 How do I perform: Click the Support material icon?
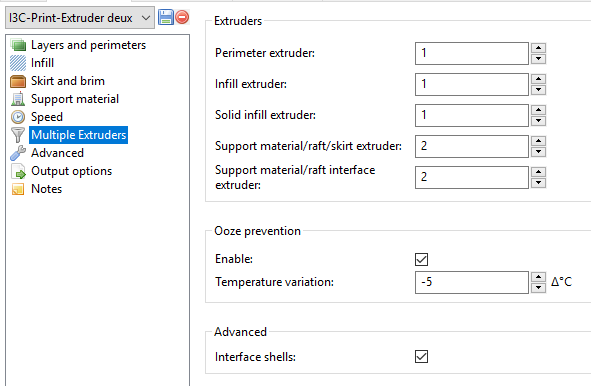tap(18, 99)
